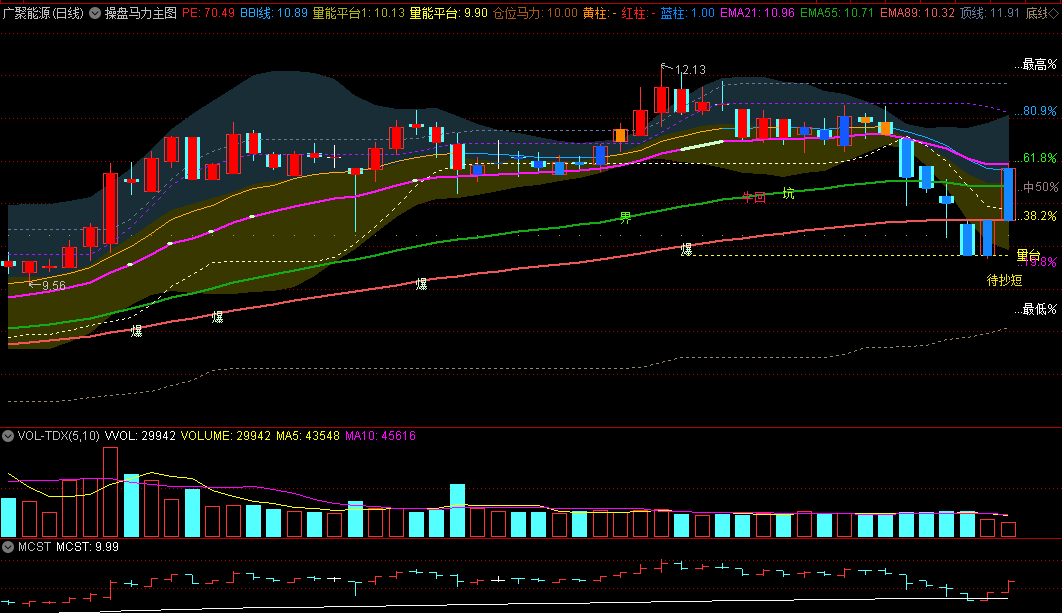The height and width of the screenshot is (613, 1062).
Task: Click the 12.13 high price marker
Action: click(690, 70)
